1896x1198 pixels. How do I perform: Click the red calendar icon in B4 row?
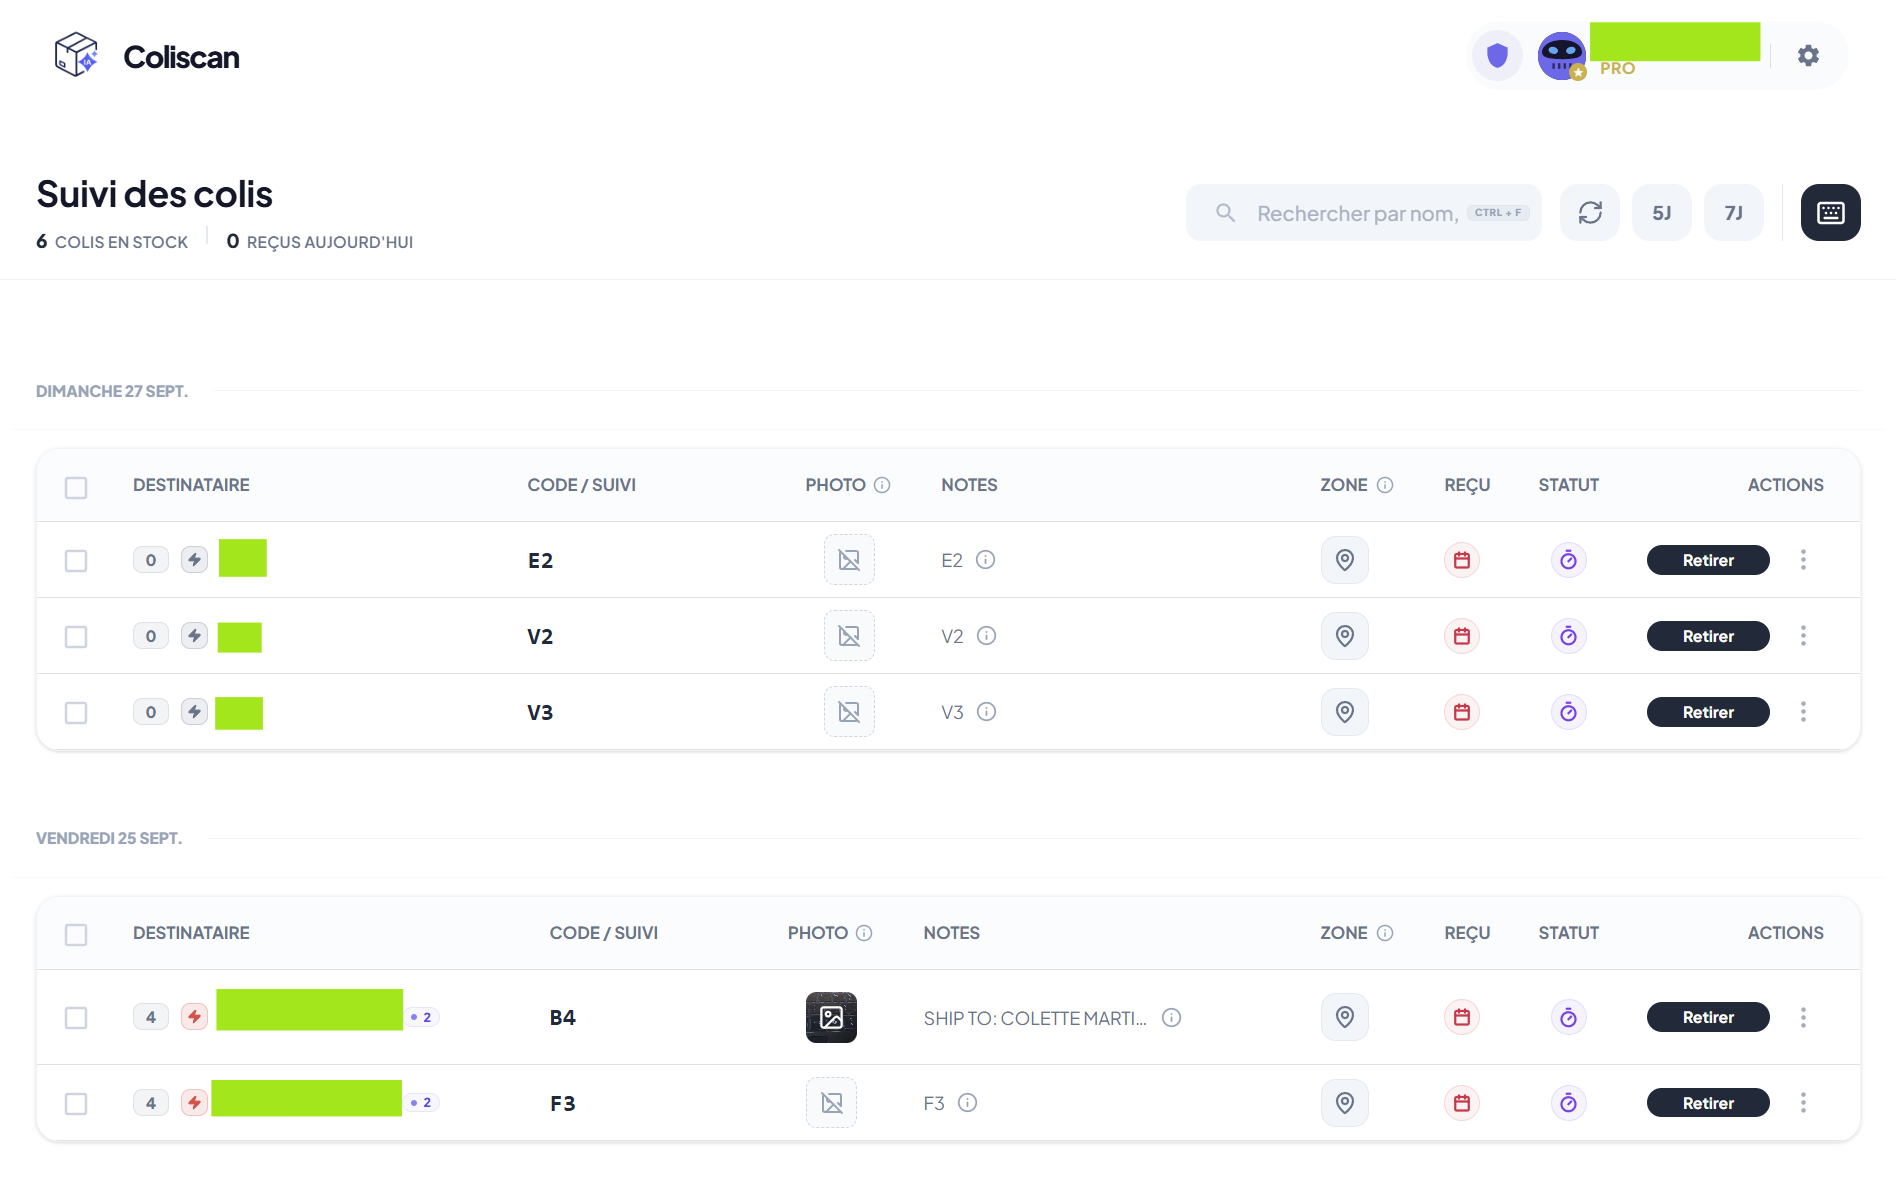1462,1017
